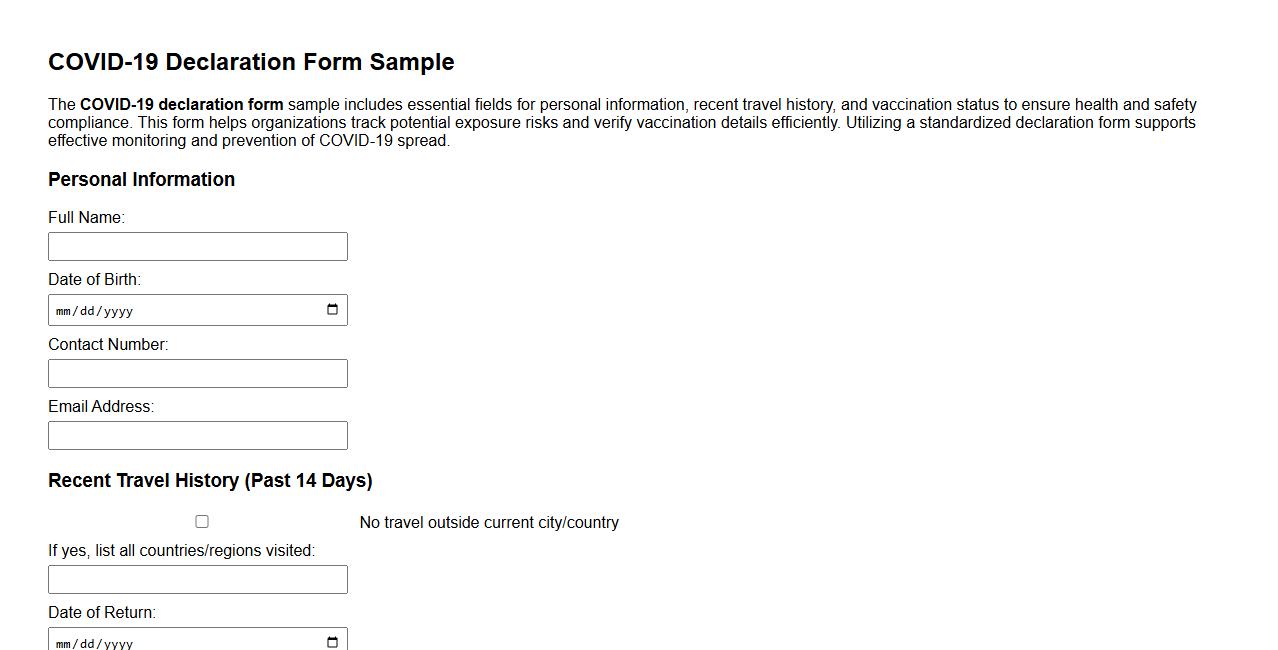
Task: Click the Personal Information section heading
Action: (x=141, y=179)
